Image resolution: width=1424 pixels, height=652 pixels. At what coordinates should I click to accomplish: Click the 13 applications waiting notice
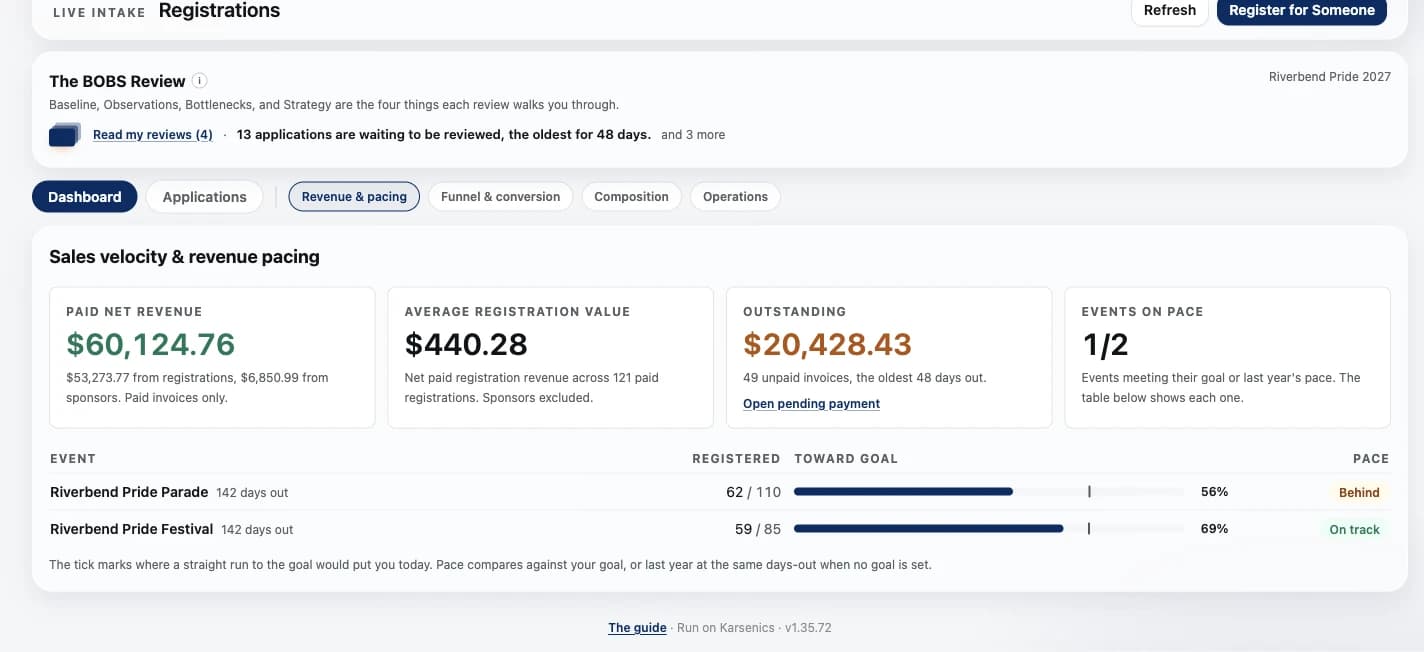point(444,135)
